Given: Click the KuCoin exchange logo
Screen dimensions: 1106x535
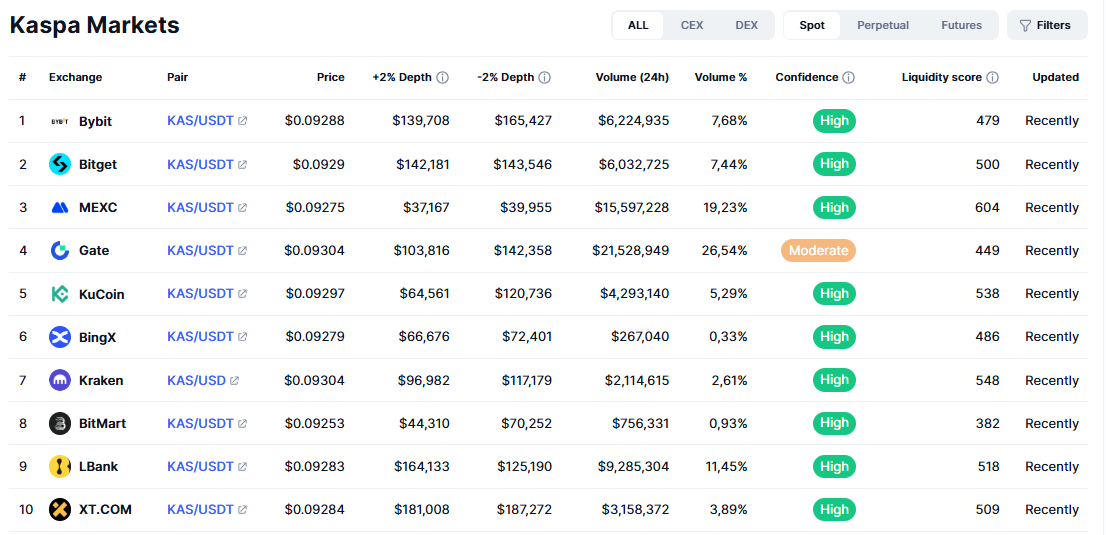Looking at the screenshot, I should pos(60,294).
